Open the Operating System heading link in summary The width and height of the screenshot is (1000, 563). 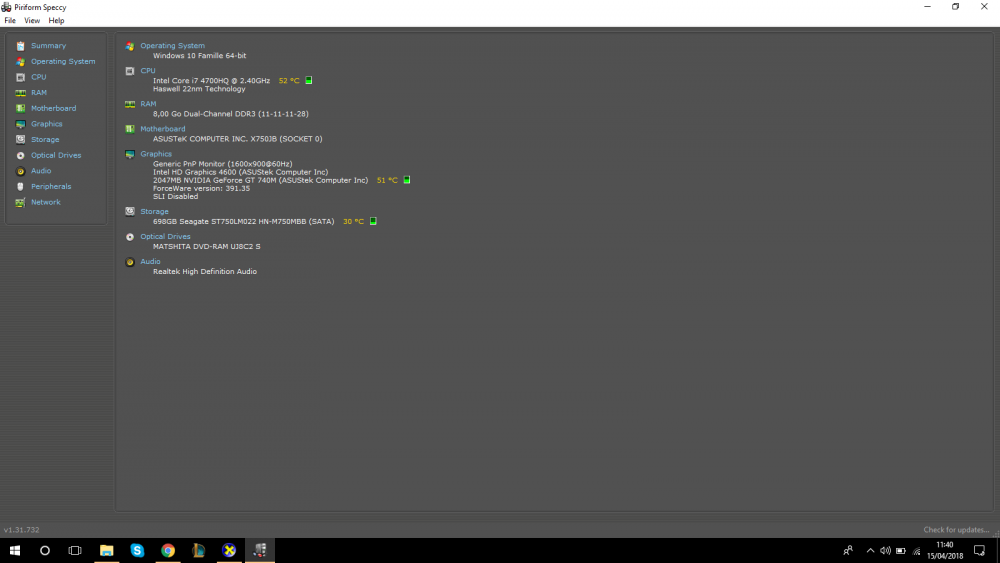[172, 46]
